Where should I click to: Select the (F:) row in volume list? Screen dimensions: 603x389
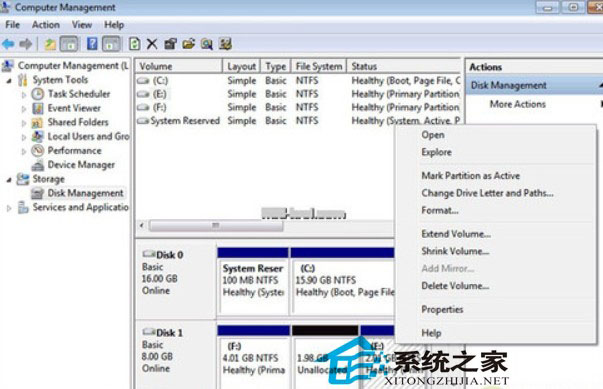(298, 108)
